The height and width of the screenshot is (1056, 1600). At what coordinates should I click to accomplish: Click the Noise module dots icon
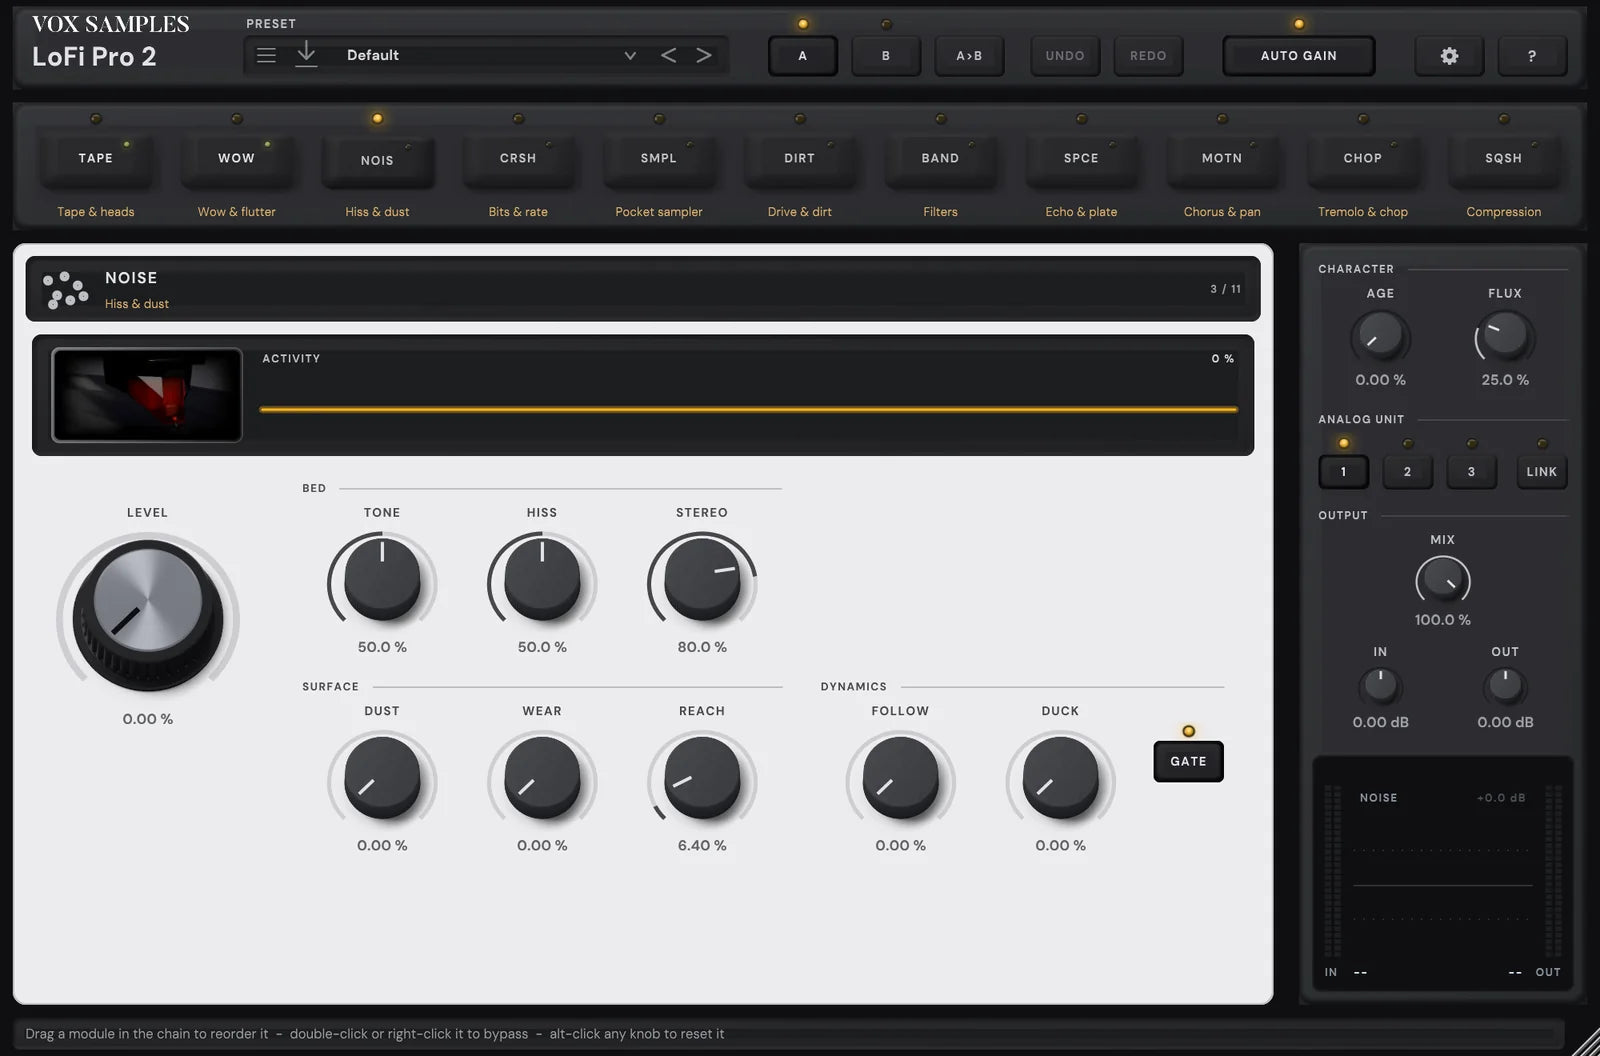pyautogui.click(x=66, y=289)
